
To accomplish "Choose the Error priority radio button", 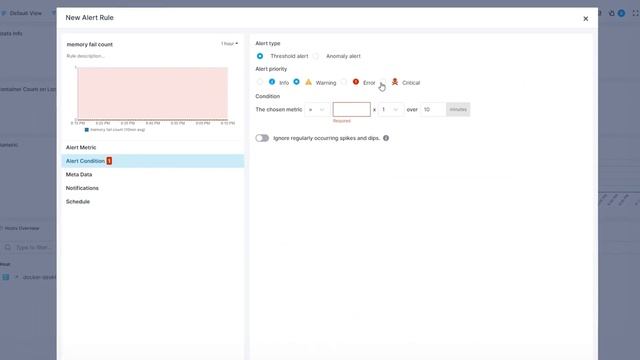I will 344,82.
